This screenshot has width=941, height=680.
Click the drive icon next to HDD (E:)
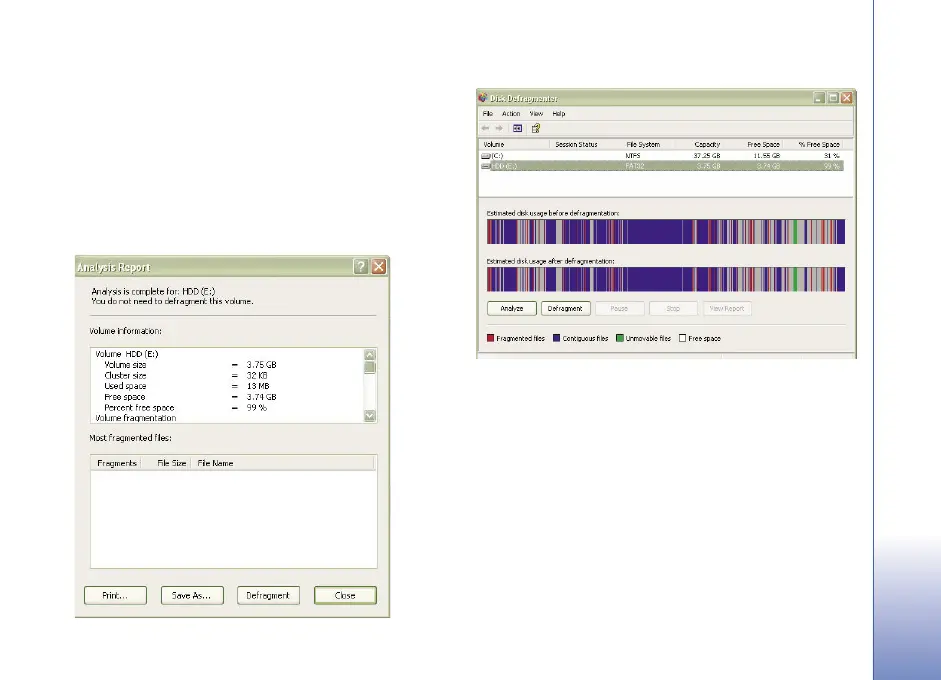point(486,166)
